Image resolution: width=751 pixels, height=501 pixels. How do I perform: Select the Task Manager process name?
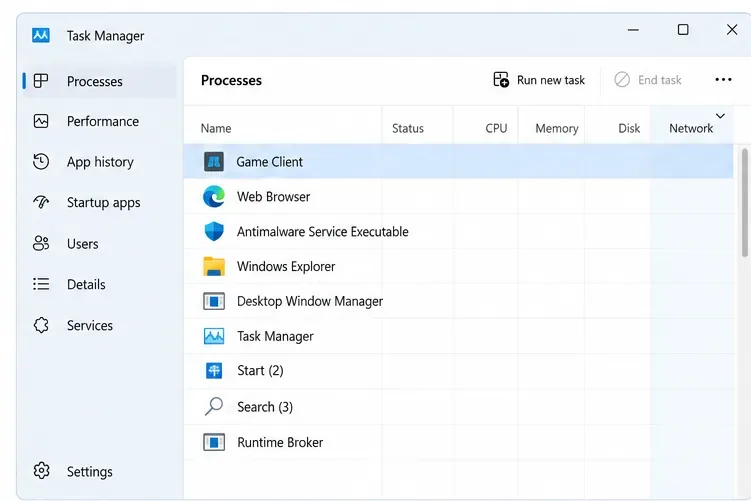click(x=275, y=336)
